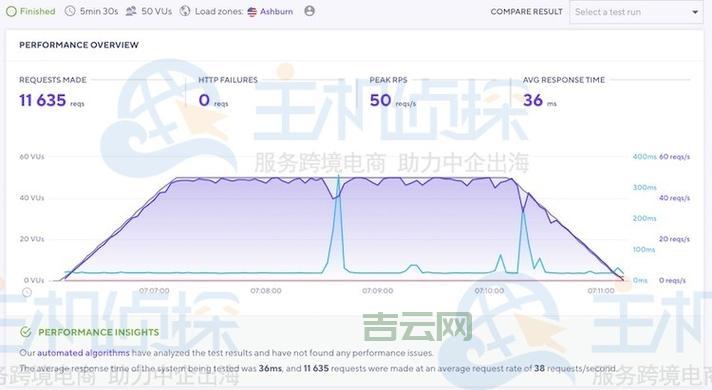Click the 38 requests/second text in insights
This screenshot has width=712, height=390.
pyautogui.click(x=576, y=368)
